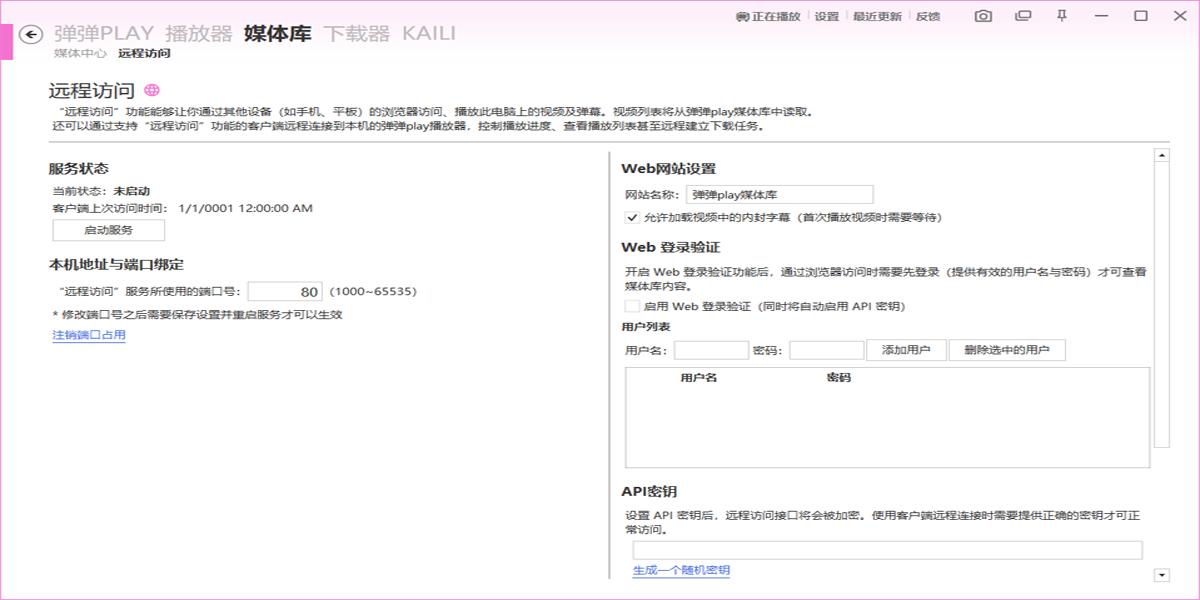This screenshot has height=600, width=1200.
Task: Switch to the 播放器 tab
Action: pos(197,33)
